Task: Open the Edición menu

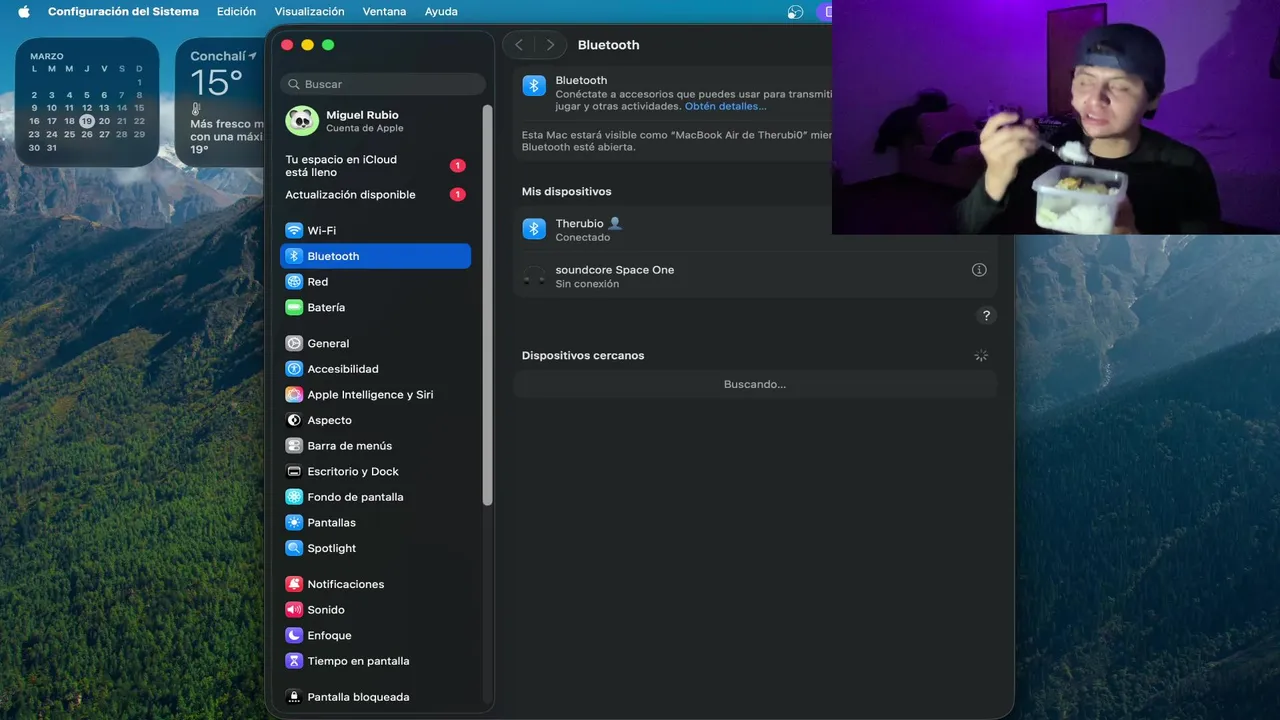Action: pos(236,12)
